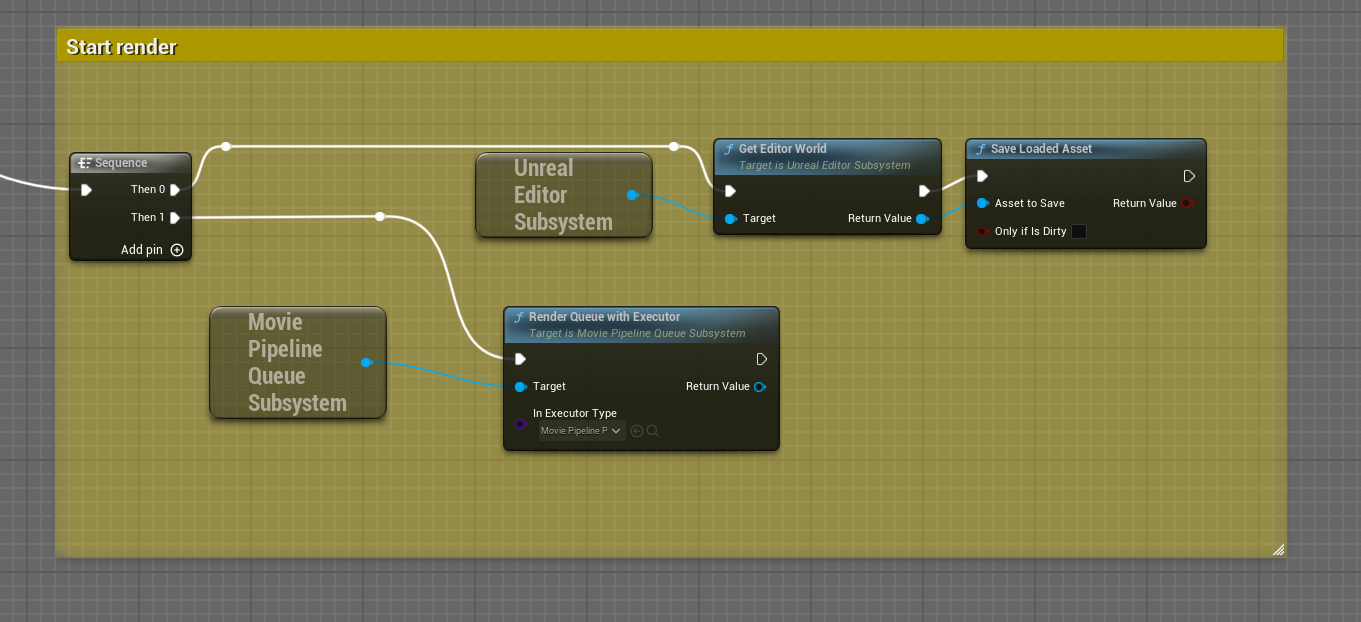Click the browse magnifier beside executor dropdown

(653, 431)
